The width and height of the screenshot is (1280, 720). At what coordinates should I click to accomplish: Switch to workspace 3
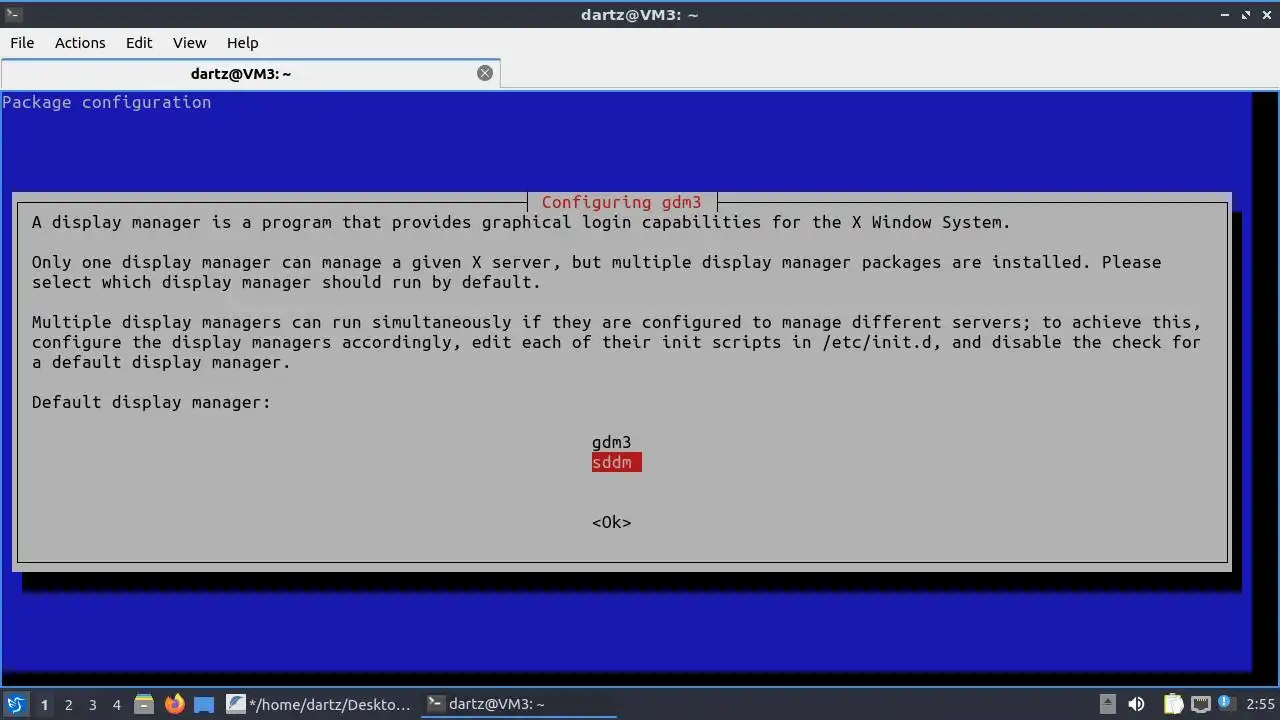tap(92, 704)
